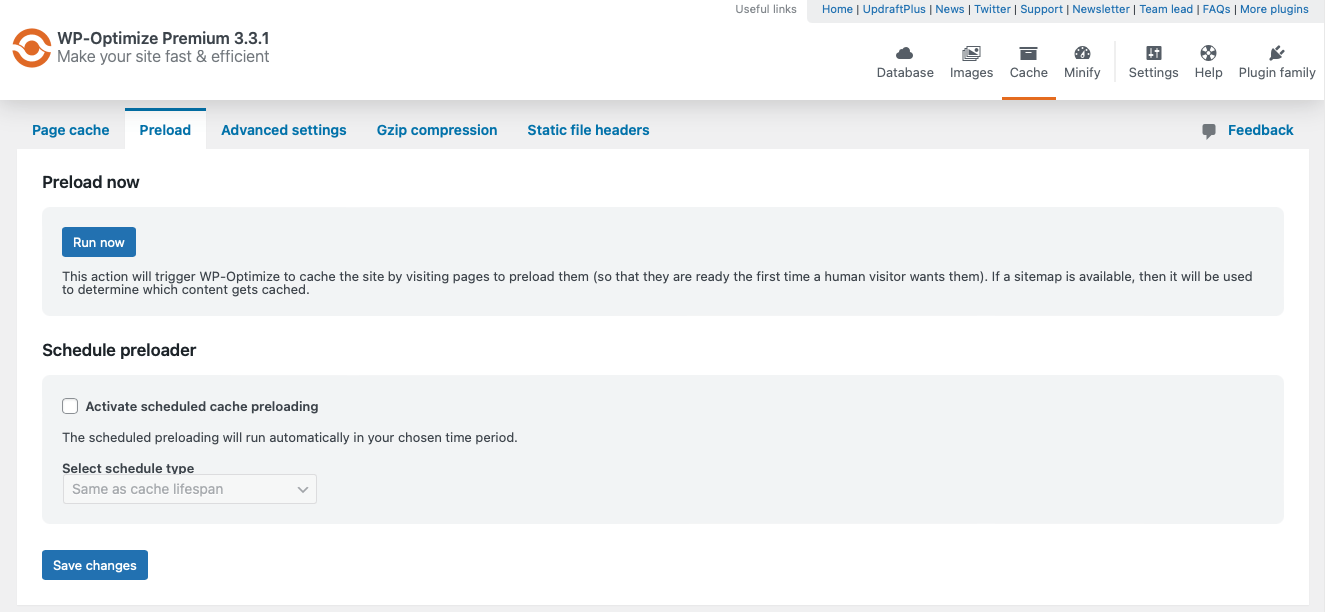Enable Activate scheduled cache preloading checkbox

tap(70, 406)
